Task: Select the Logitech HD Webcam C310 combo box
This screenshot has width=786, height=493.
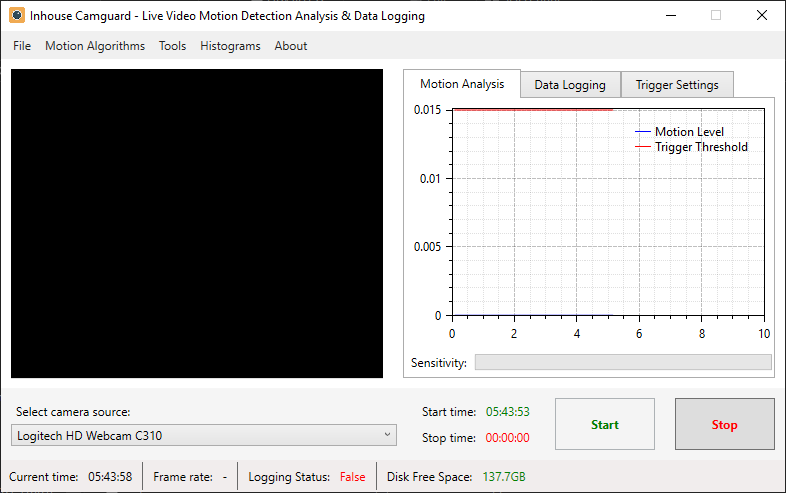Action: 204,435
